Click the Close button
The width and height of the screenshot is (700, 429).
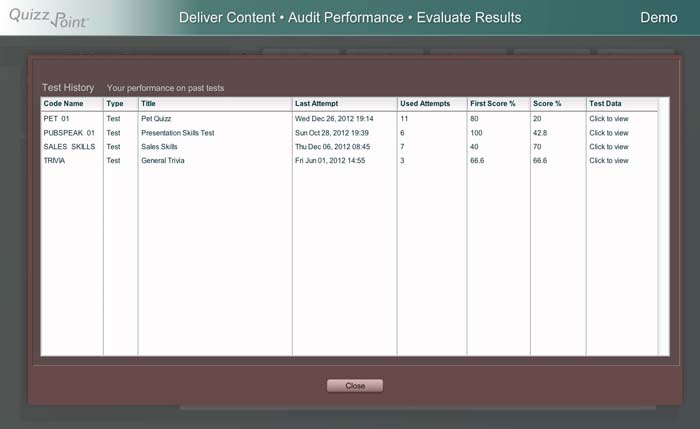pos(355,386)
